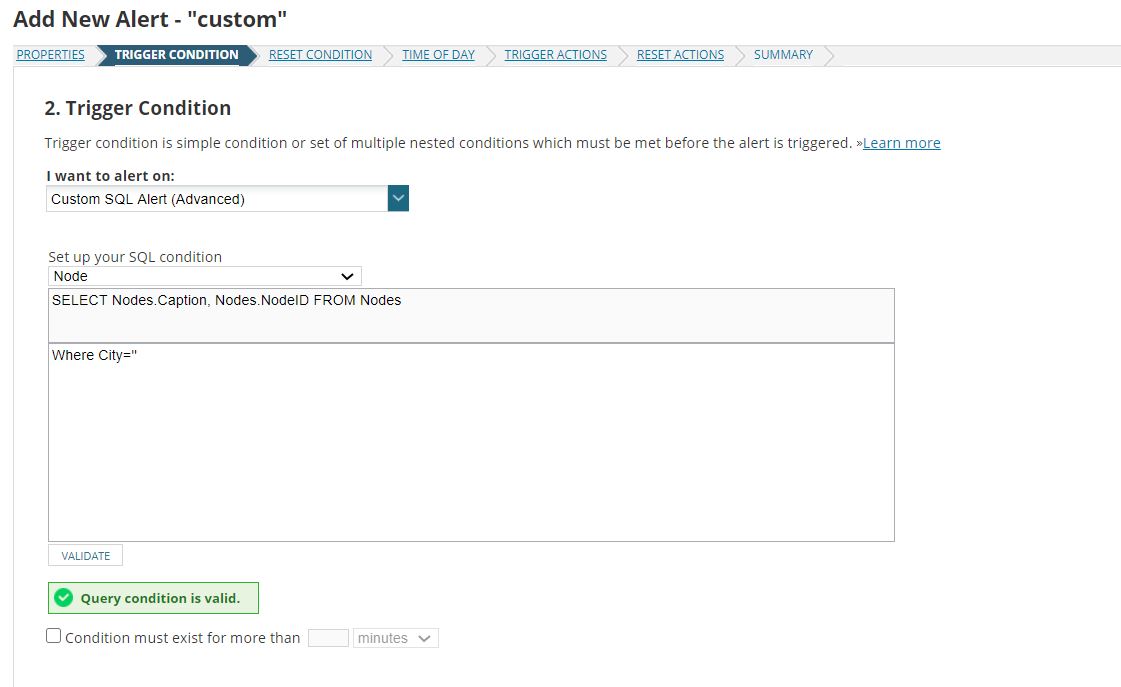Jump to the Trigger Actions step
The image size is (1121, 687).
[555, 55]
